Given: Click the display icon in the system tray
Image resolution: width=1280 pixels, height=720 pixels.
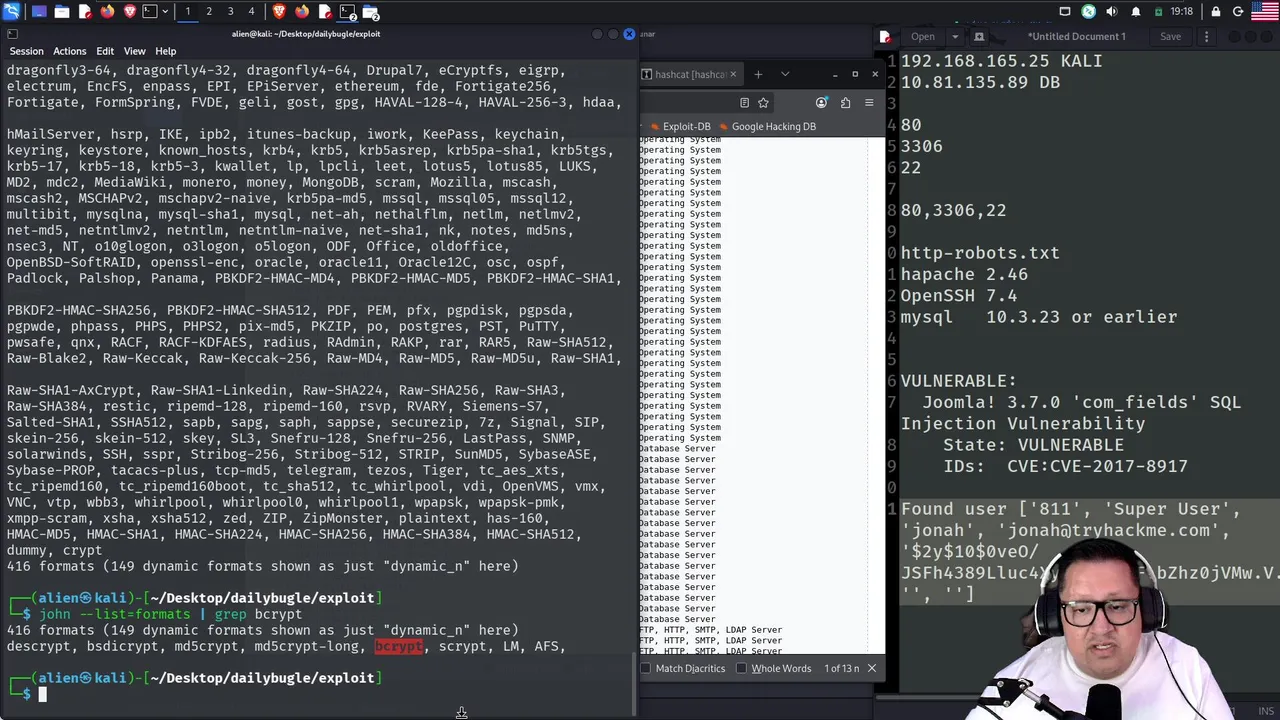Looking at the screenshot, I should [x=1065, y=11].
